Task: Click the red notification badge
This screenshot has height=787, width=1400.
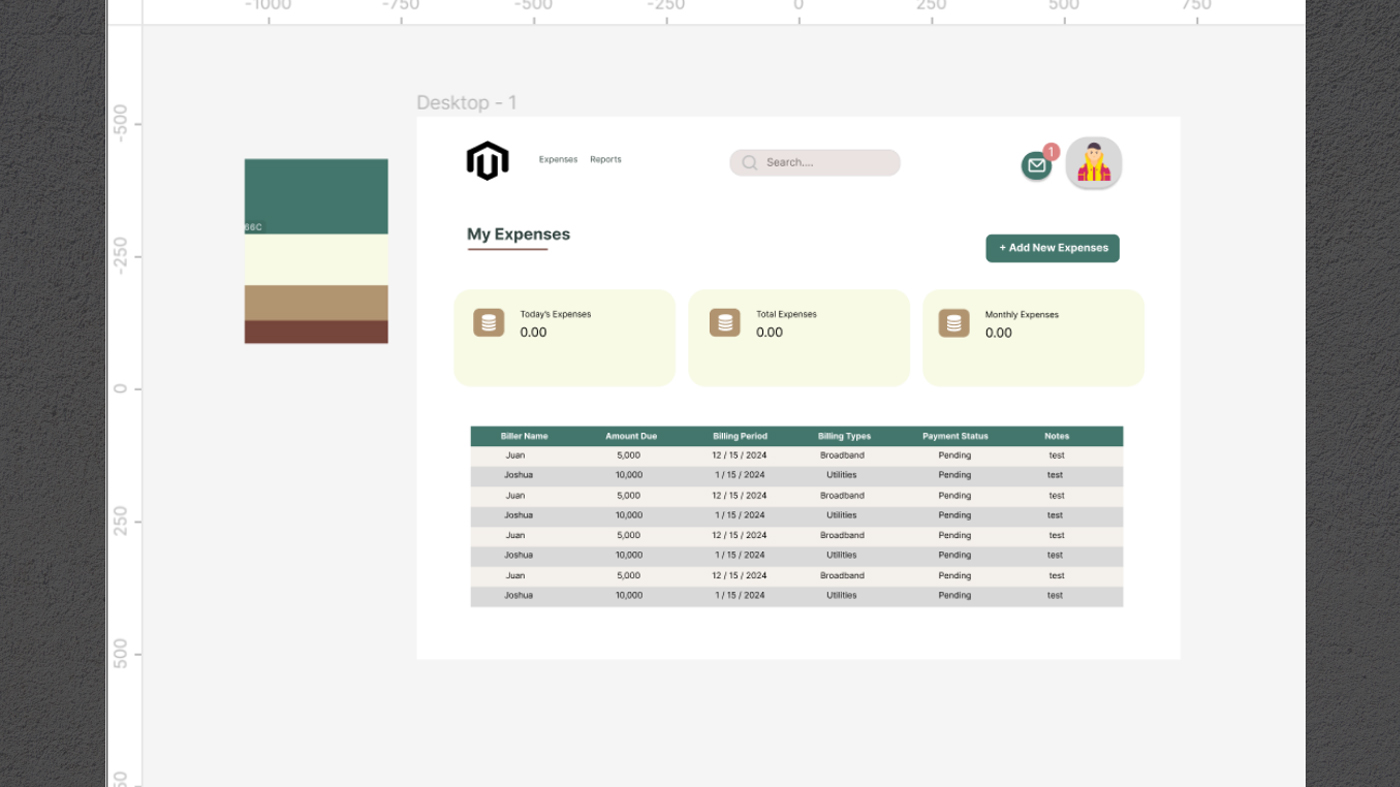Action: (x=1051, y=152)
